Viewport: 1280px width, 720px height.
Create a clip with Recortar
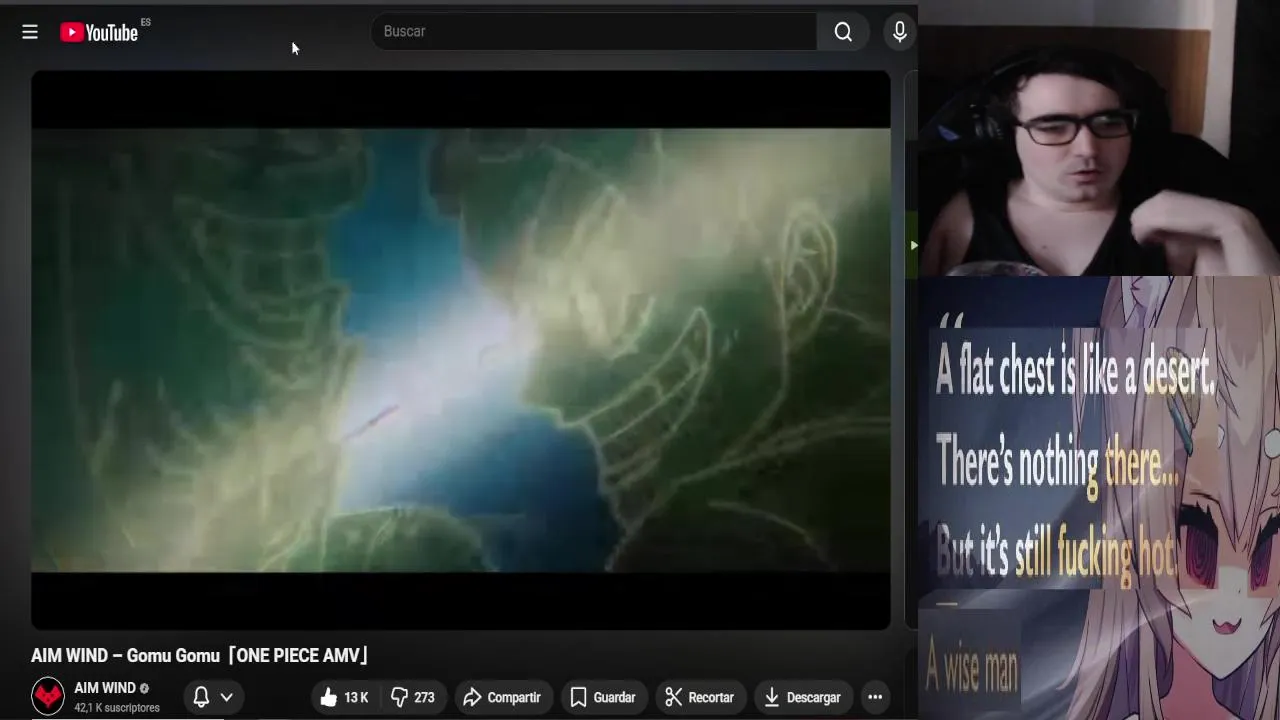(x=700, y=697)
